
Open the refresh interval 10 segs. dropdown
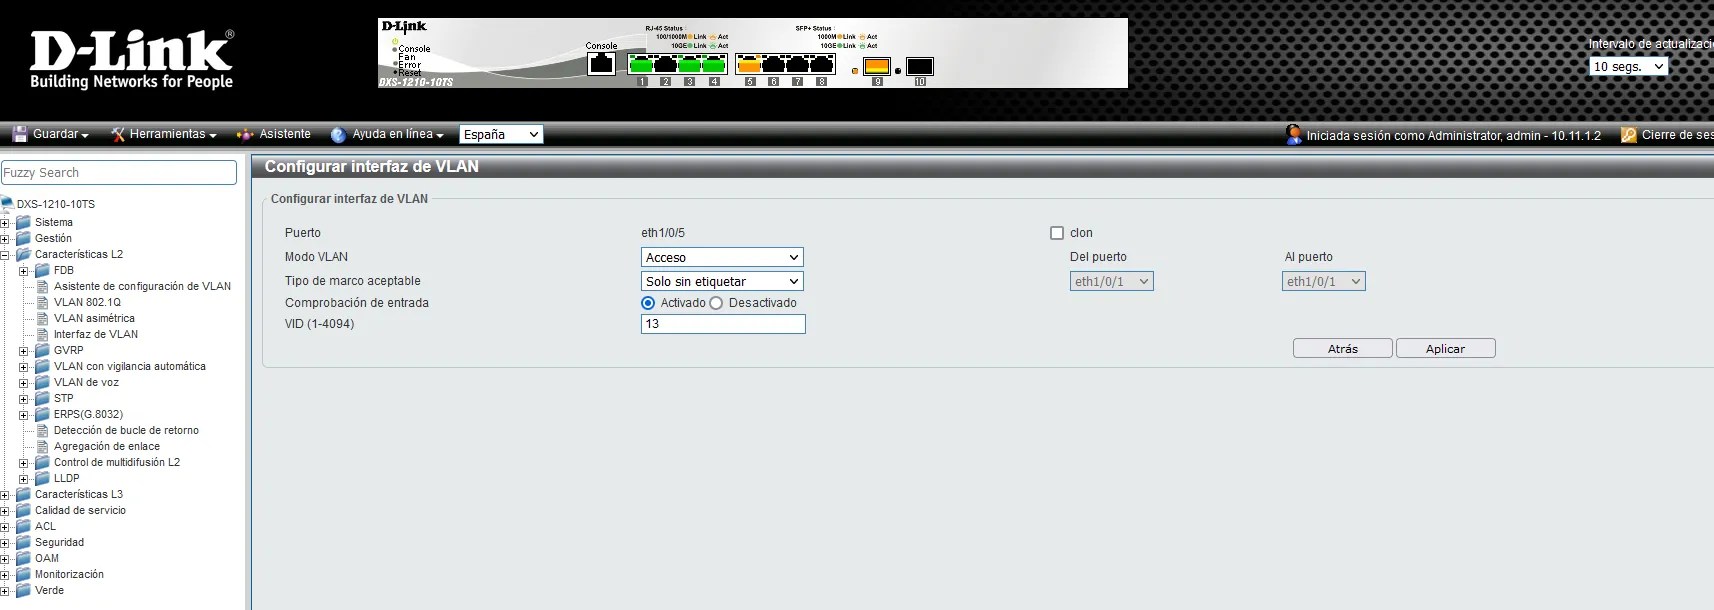click(1629, 66)
